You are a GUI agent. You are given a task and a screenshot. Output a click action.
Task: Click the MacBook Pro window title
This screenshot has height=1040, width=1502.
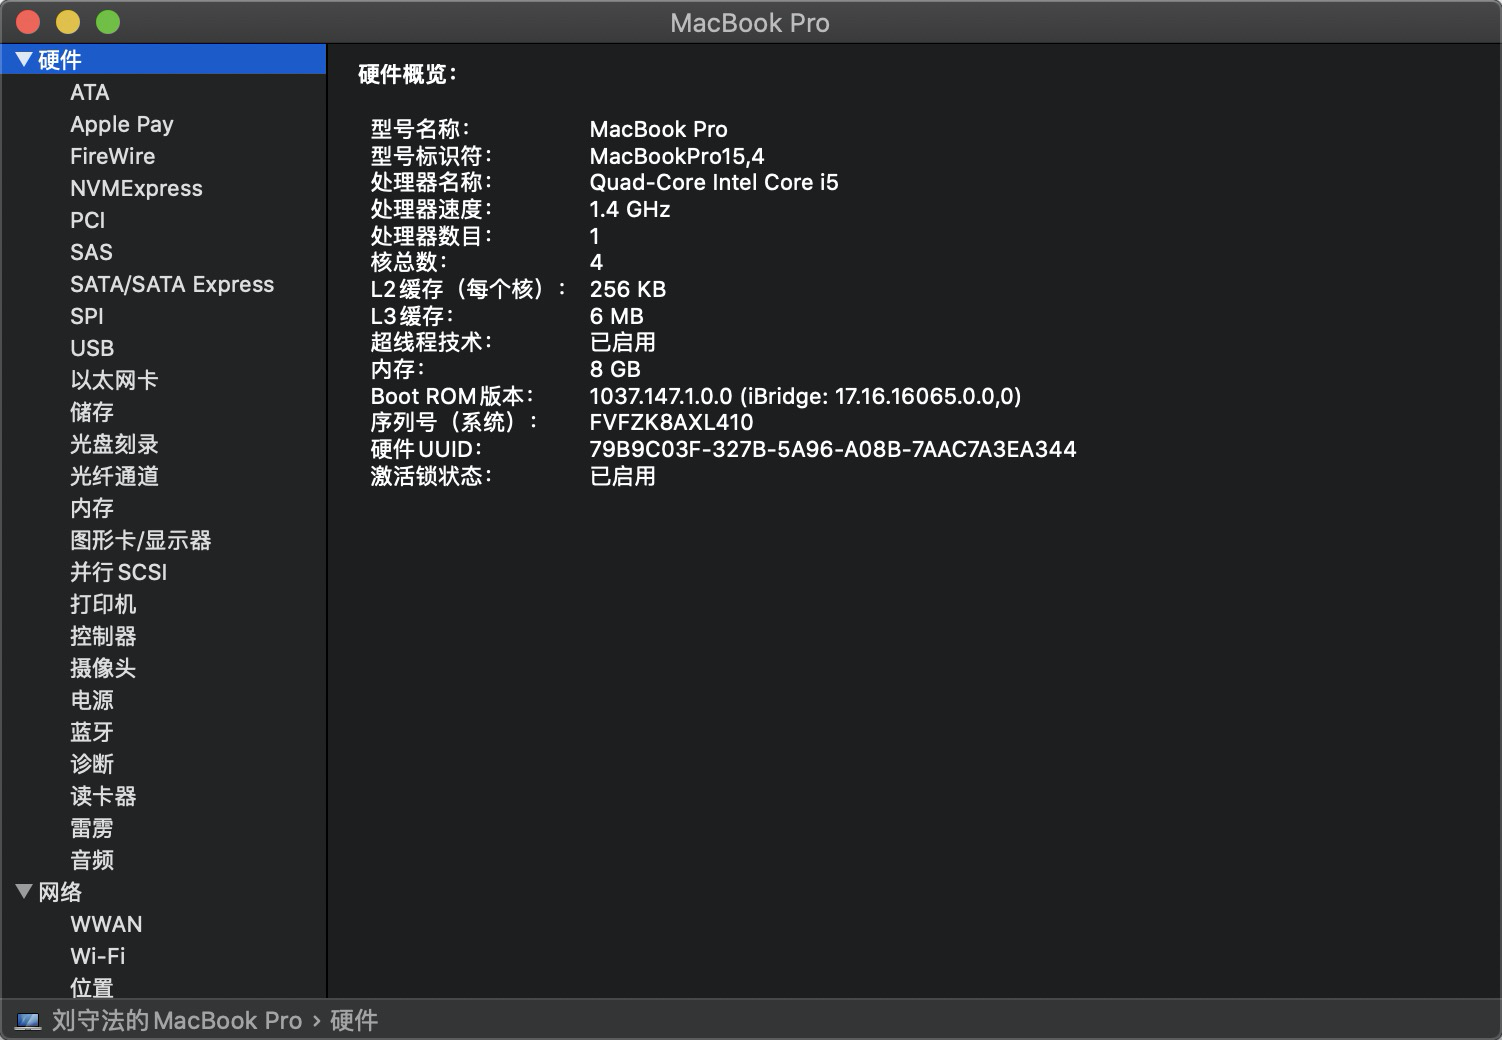click(750, 23)
